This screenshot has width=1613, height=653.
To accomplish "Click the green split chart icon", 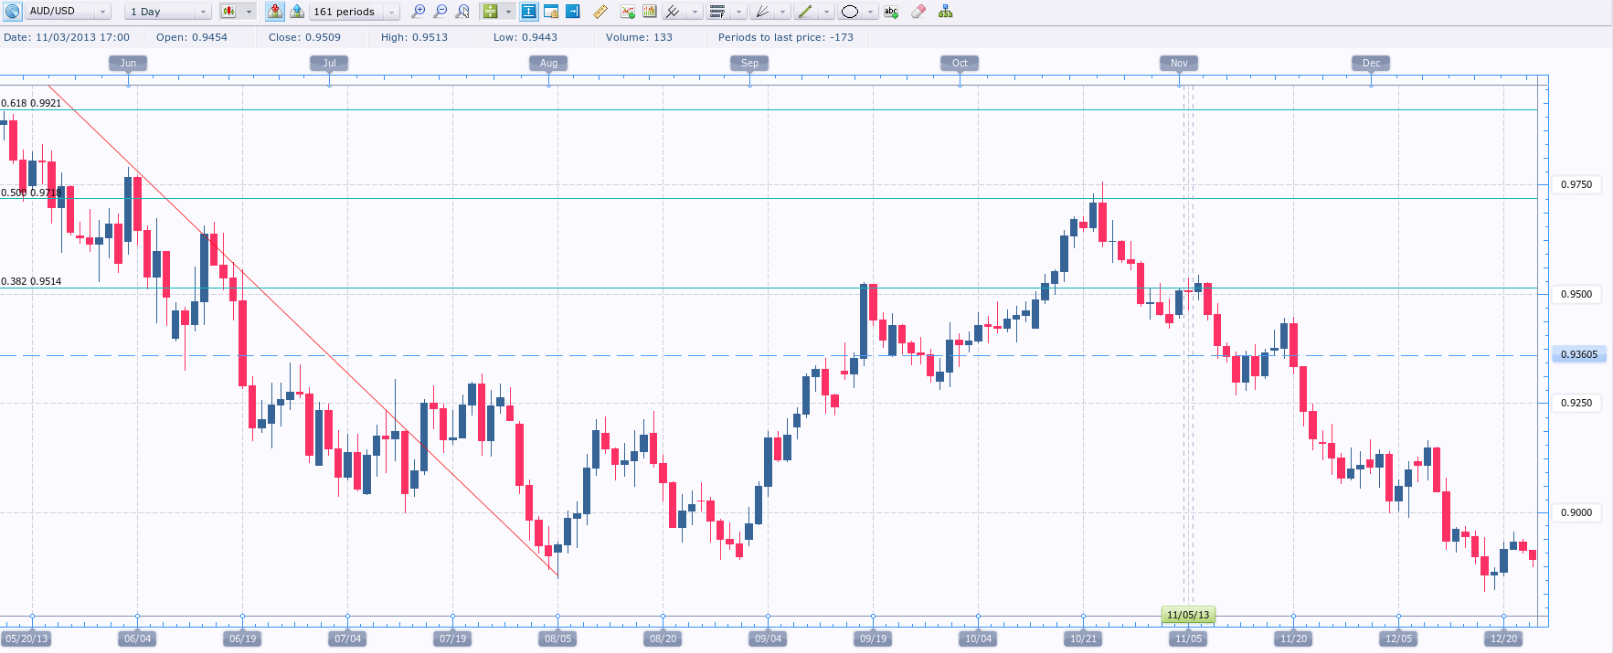I will 490,11.
